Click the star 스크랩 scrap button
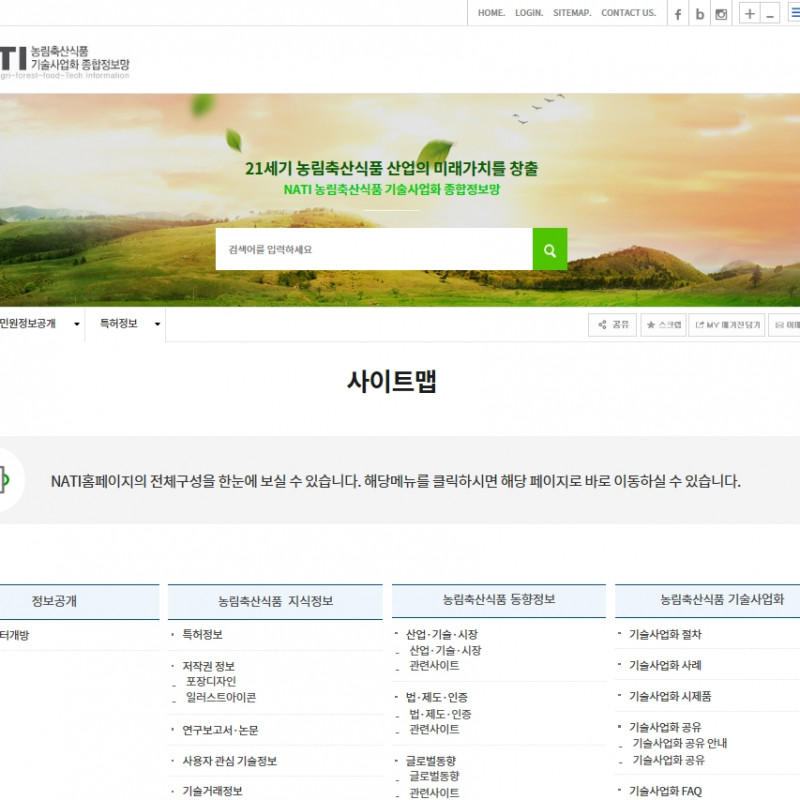This screenshot has width=800, height=800. point(663,325)
